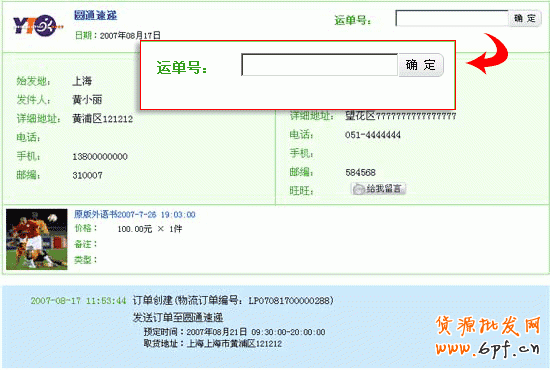Click the 发送订单至圆通速递 status entry

tap(178, 318)
